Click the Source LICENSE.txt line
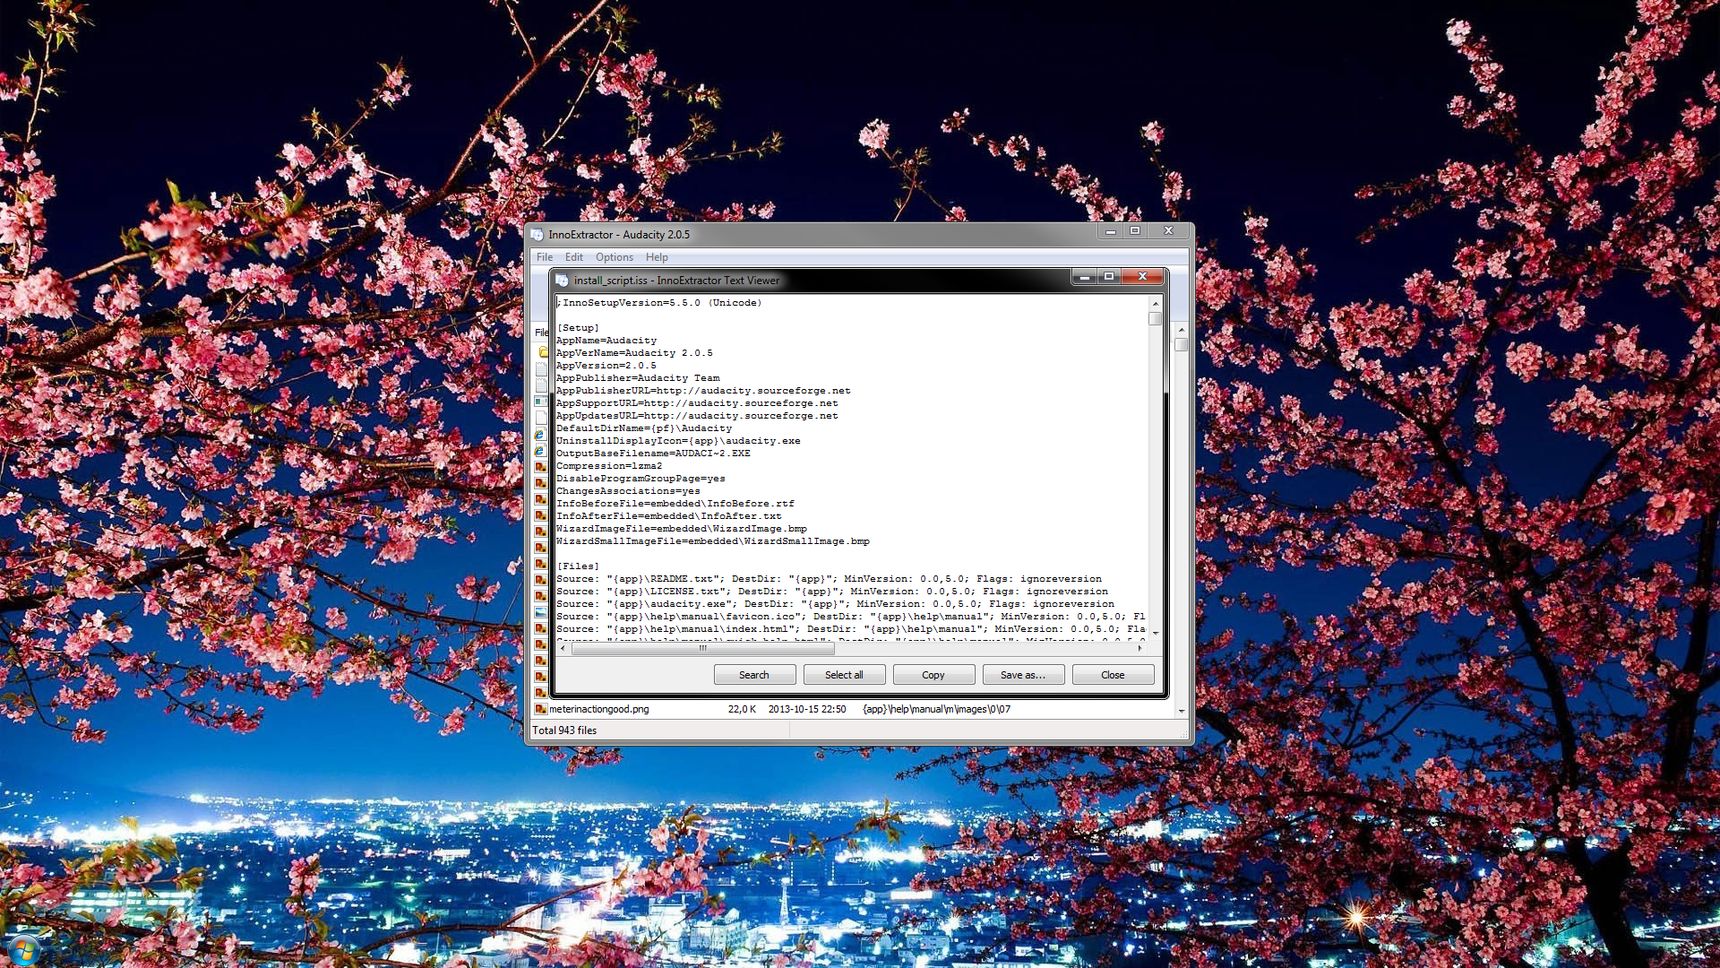The height and width of the screenshot is (968, 1720). [x=831, y=591]
